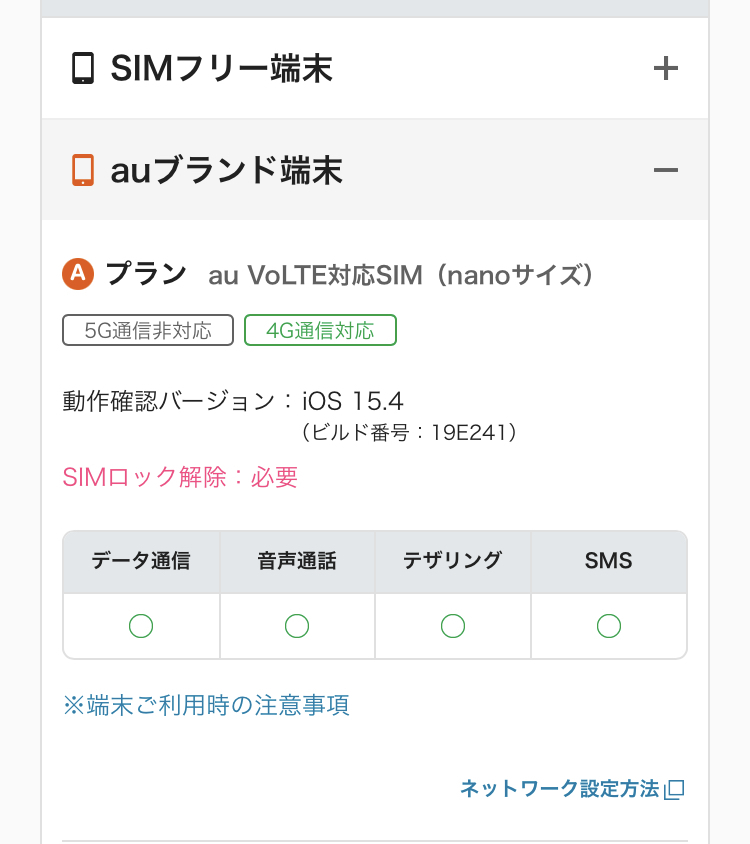Open the 端末ご利用時の注意事項 link
The width and height of the screenshot is (750, 844).
206,705
